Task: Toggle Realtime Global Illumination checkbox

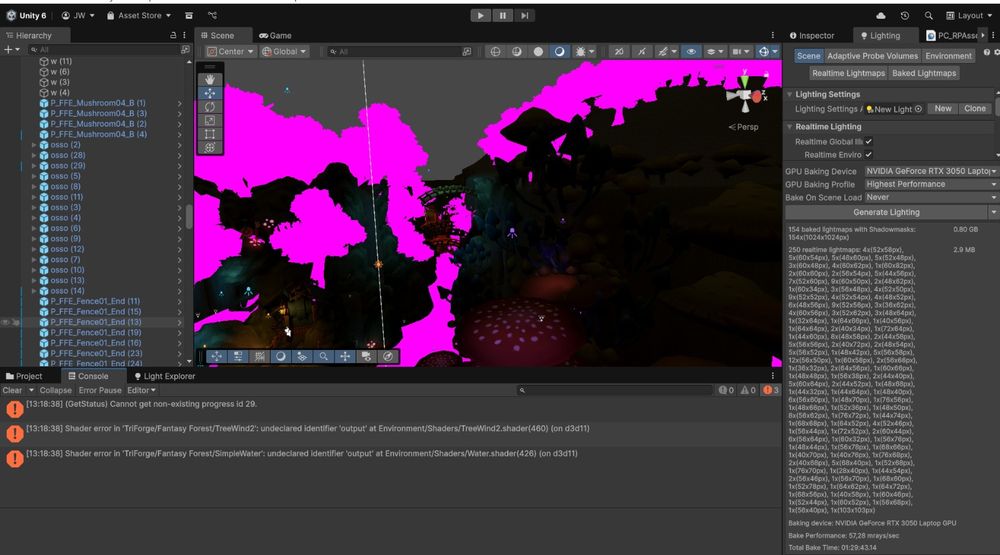Action: click(869, 142)
